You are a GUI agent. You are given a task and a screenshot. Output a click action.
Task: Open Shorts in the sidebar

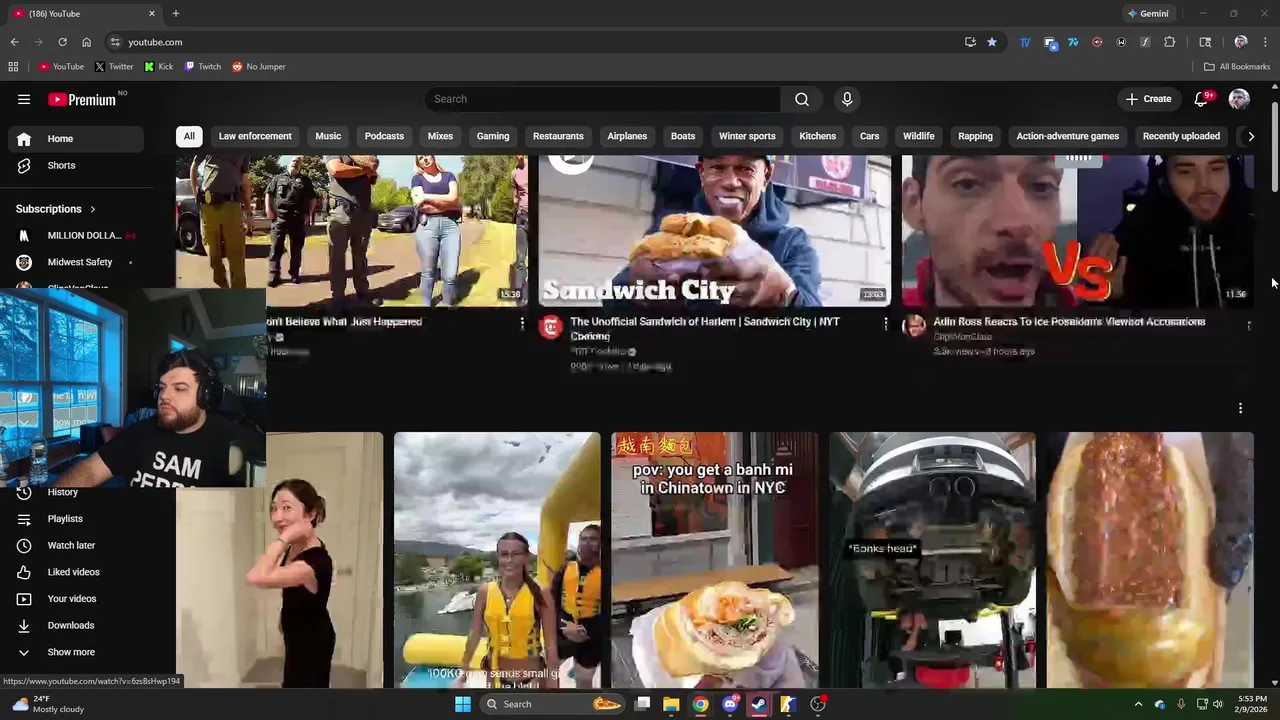click(x=76, y=165)
